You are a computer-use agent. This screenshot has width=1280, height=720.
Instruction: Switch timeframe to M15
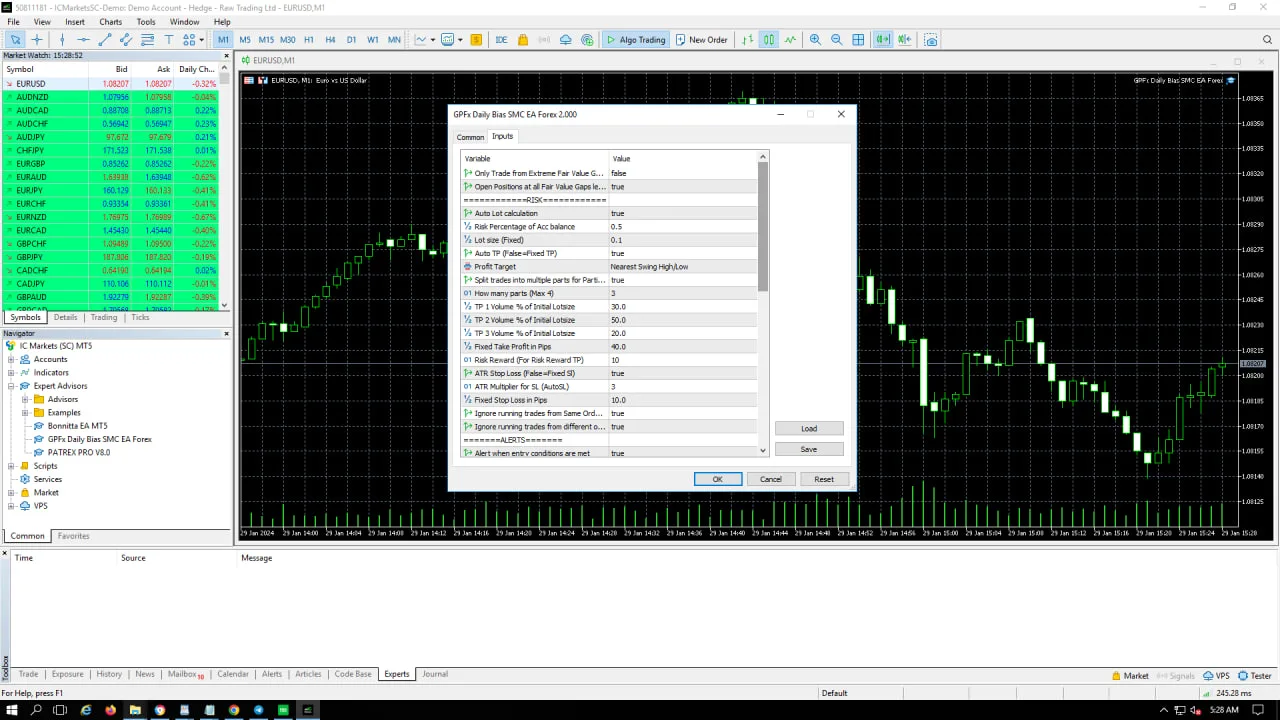[x=266, y=40]
